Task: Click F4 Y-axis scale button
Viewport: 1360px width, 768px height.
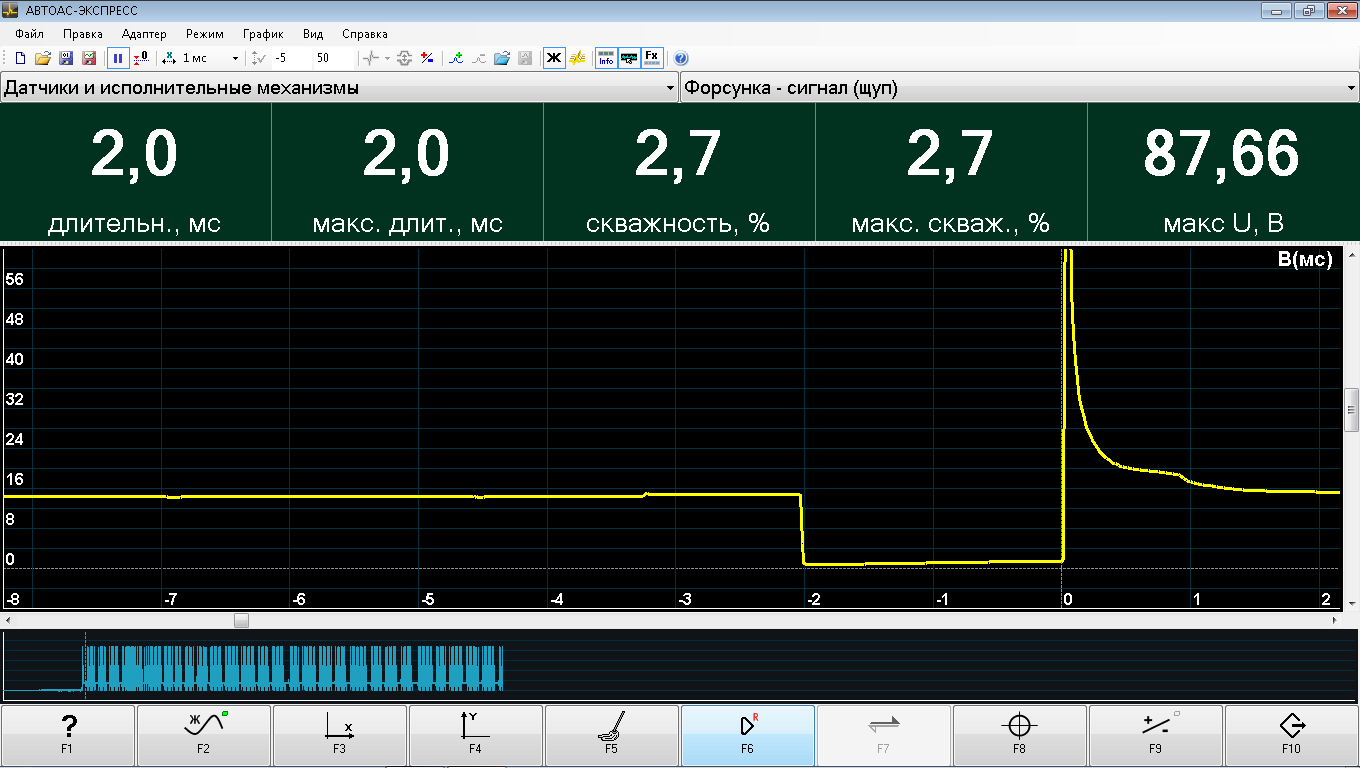Action: [475, 734]
